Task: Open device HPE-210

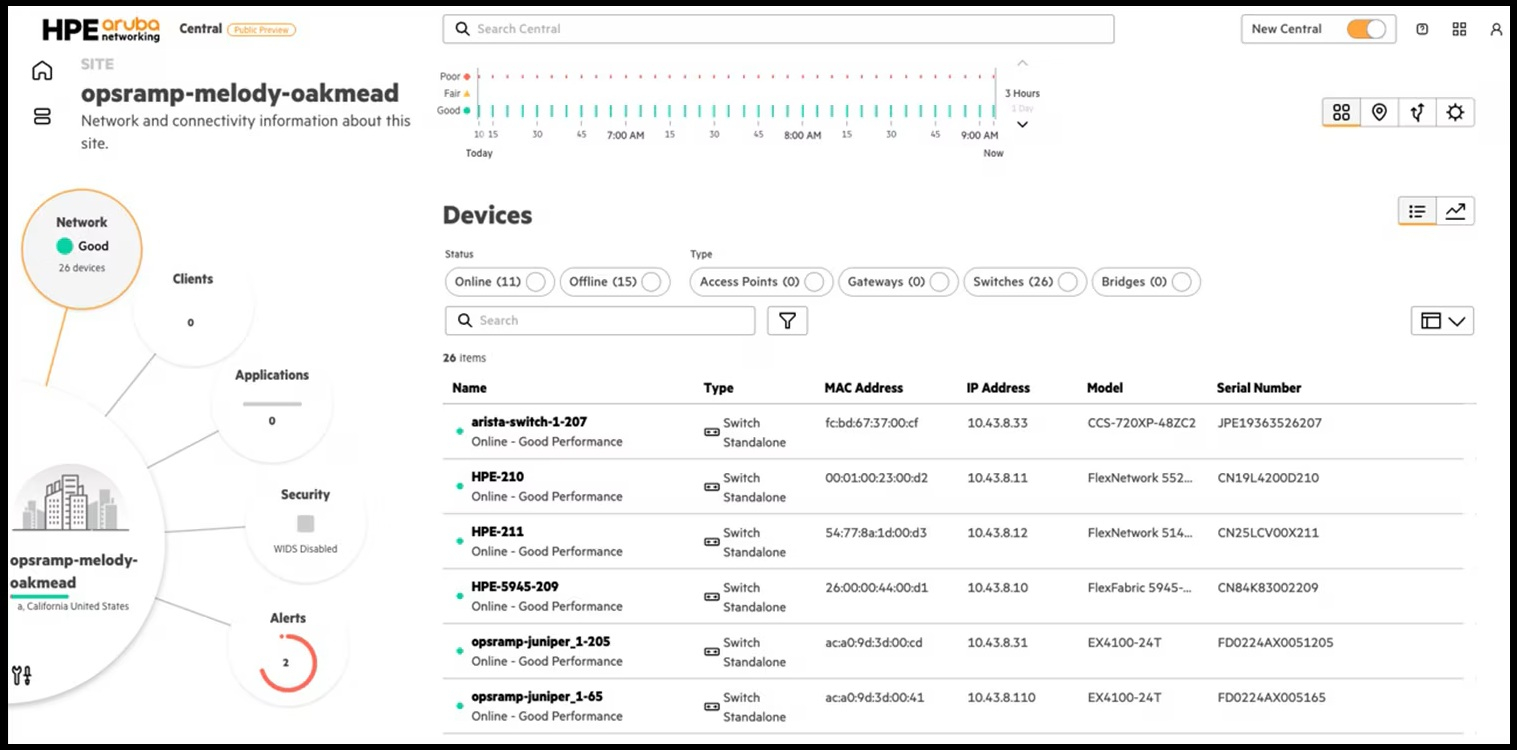Action: 497,477
